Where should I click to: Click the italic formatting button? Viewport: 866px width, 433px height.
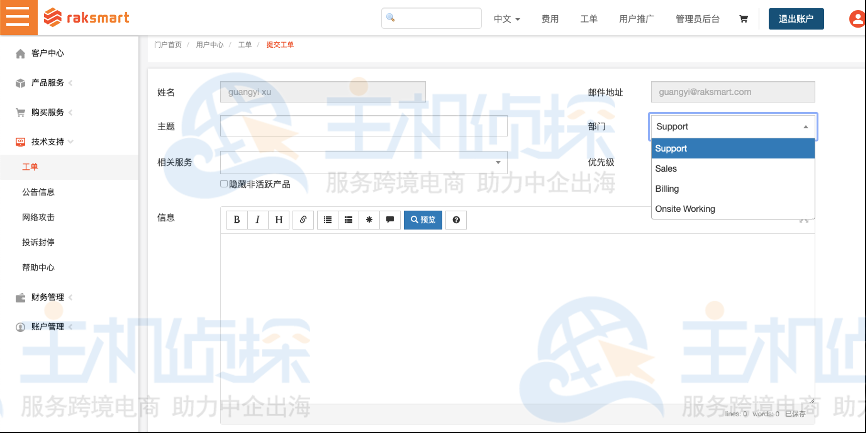[x=257, y=220]
